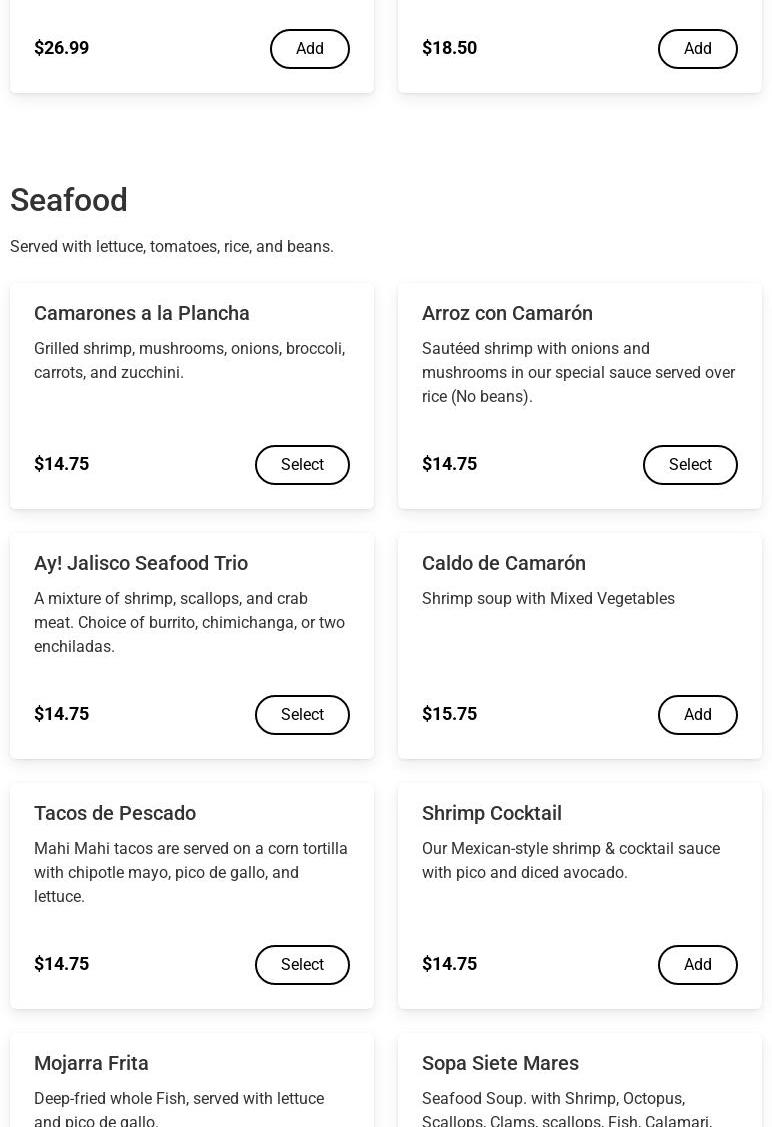This screenshot has height=1127, width=772.
Task: Open the Sopa Siete Mares menu item
Action: [500, 1063]
